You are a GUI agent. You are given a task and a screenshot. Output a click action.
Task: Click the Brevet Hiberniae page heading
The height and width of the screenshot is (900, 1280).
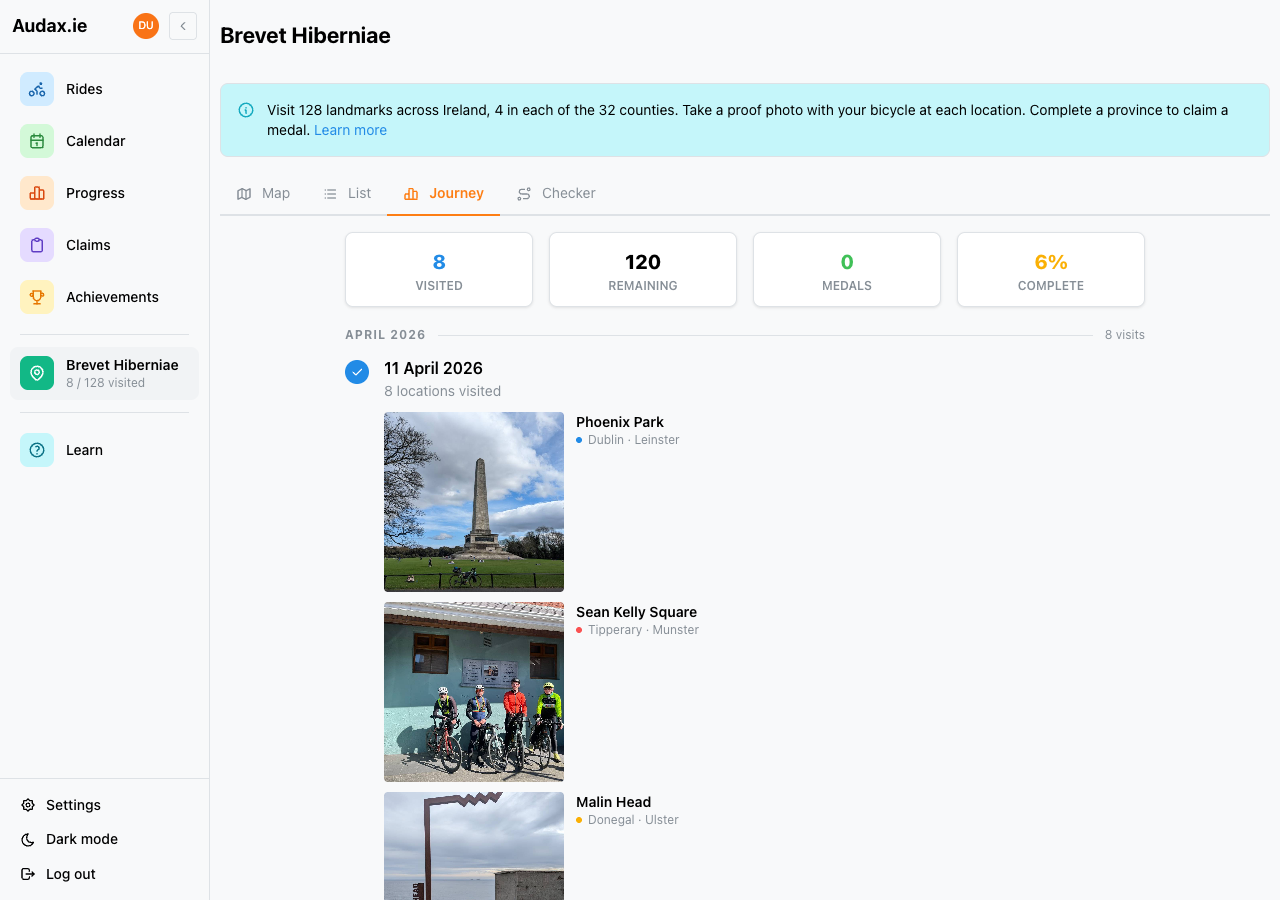(x=305, y=36)
